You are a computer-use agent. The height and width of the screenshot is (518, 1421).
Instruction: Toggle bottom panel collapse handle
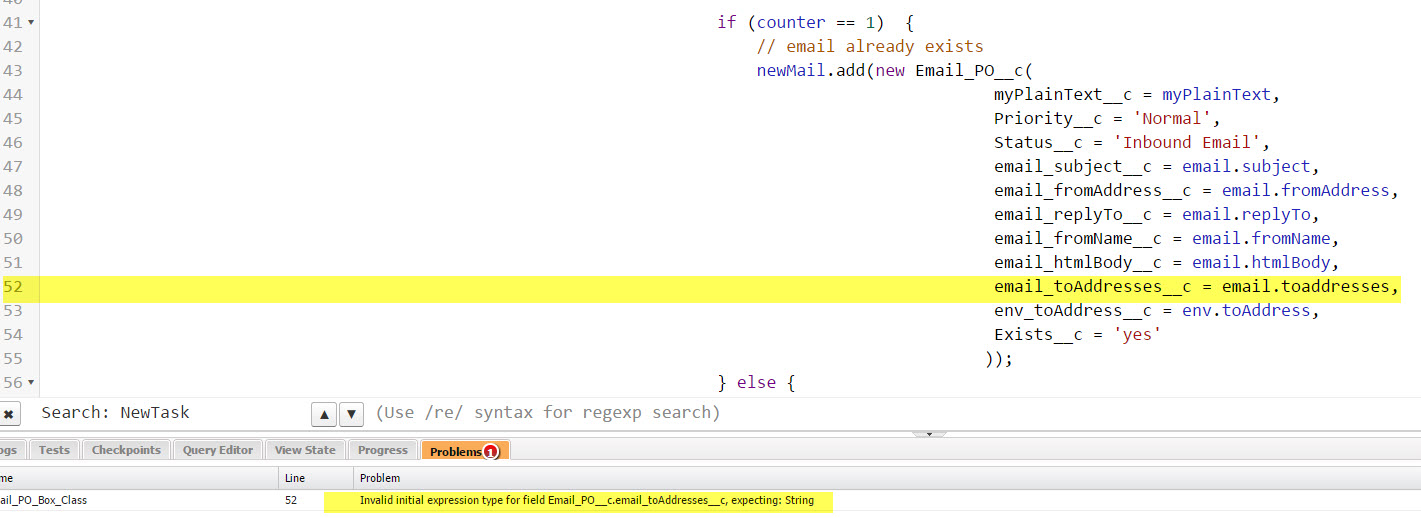[929, 434]
